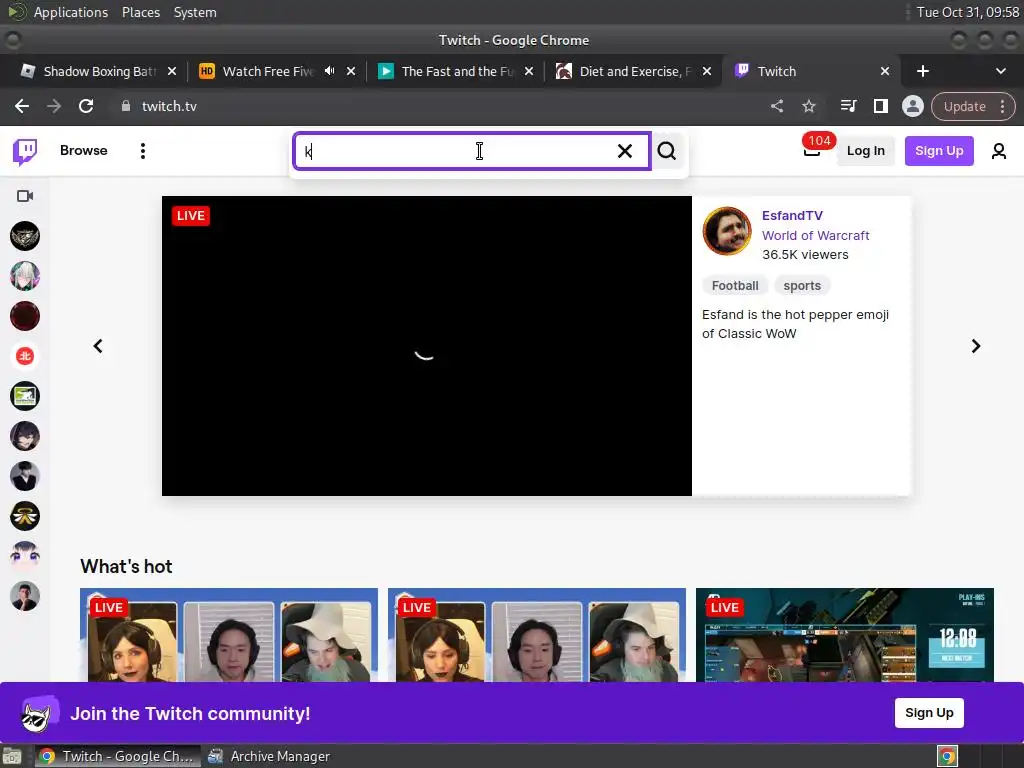Select the Football tag

[x=735, y=285]
